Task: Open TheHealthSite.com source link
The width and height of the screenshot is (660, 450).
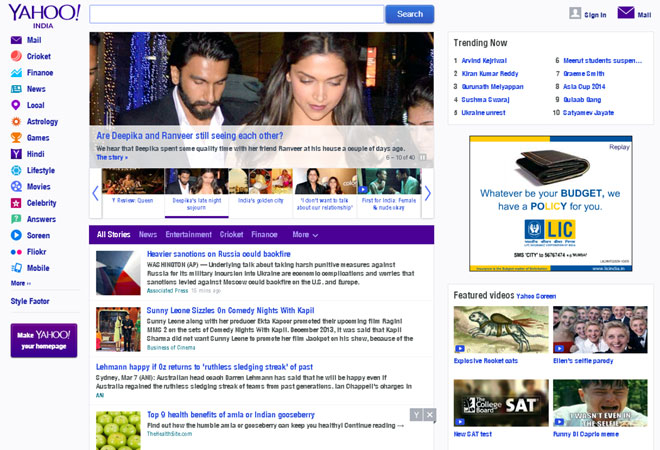Action: tap(169, 434)
